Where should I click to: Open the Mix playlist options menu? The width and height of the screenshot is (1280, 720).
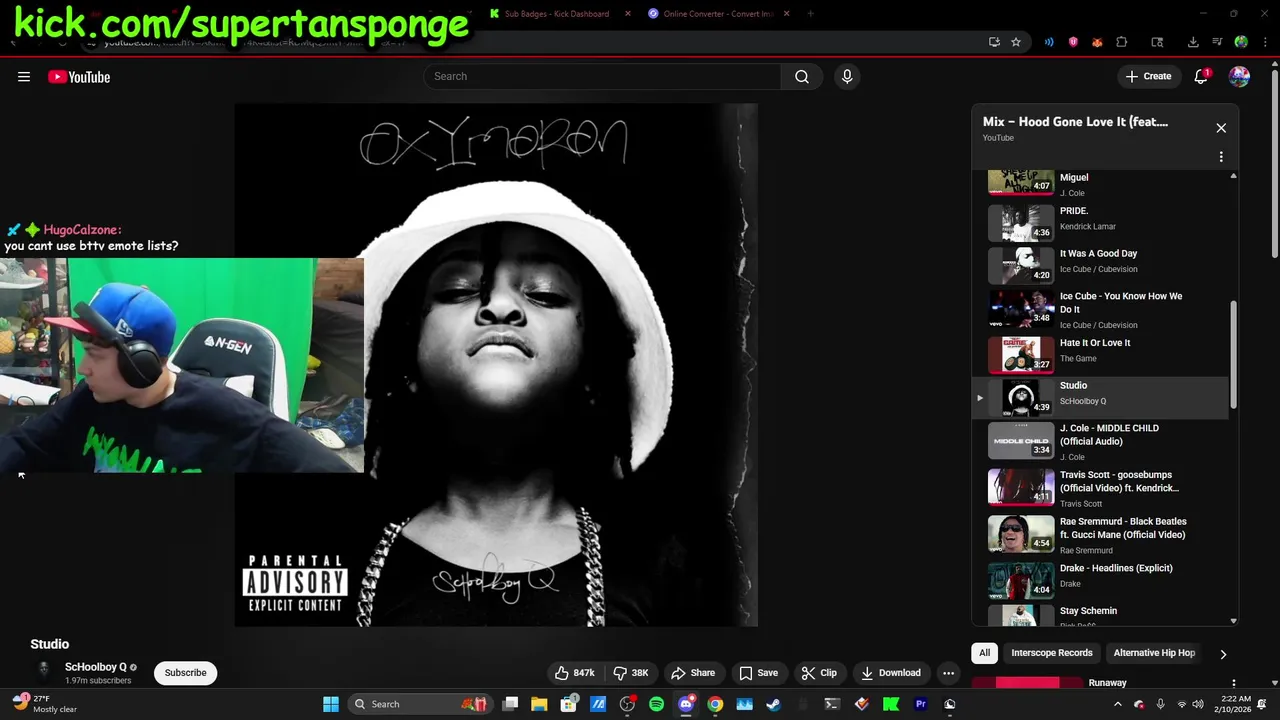tap(1221, 157)
